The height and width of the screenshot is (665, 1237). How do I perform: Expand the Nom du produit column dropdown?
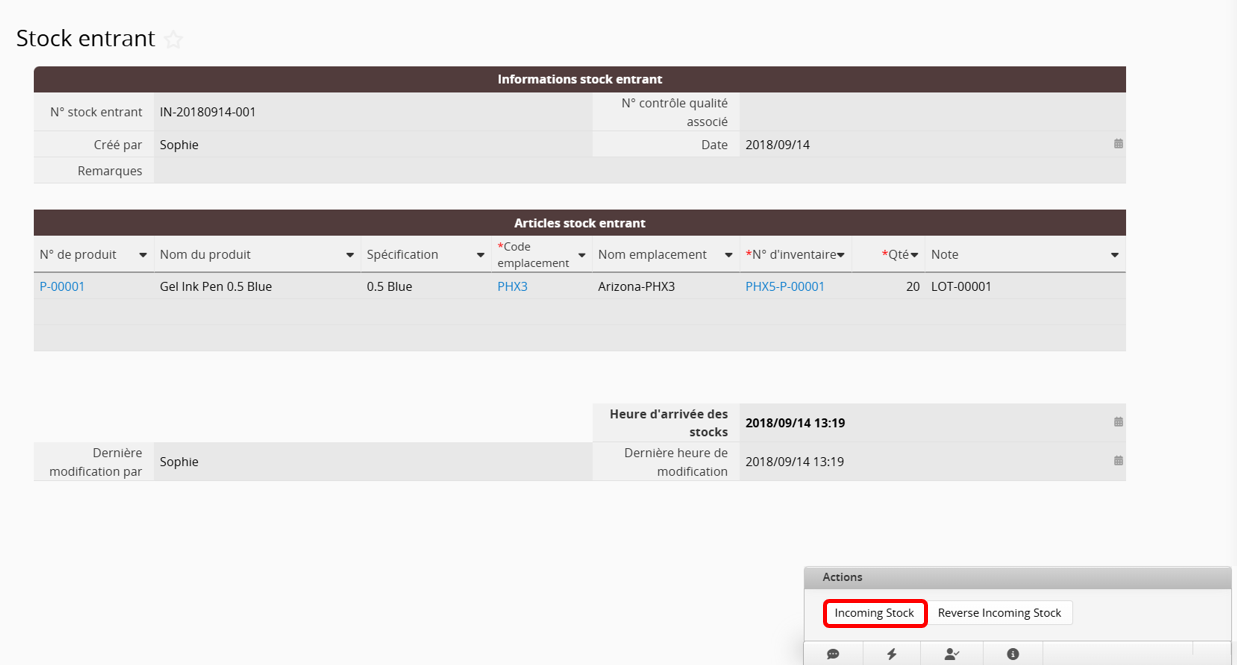(350, 255)
